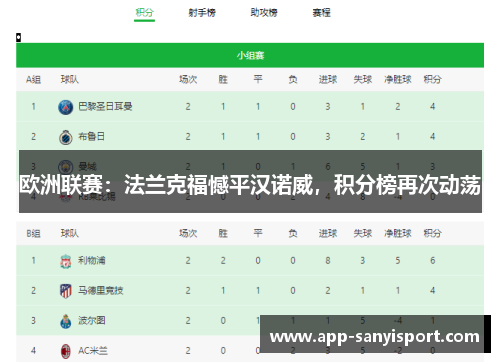This screenshot has height=362, width=500.
Task: Click 胜 header in group B table
Action: tap(223, 233)
